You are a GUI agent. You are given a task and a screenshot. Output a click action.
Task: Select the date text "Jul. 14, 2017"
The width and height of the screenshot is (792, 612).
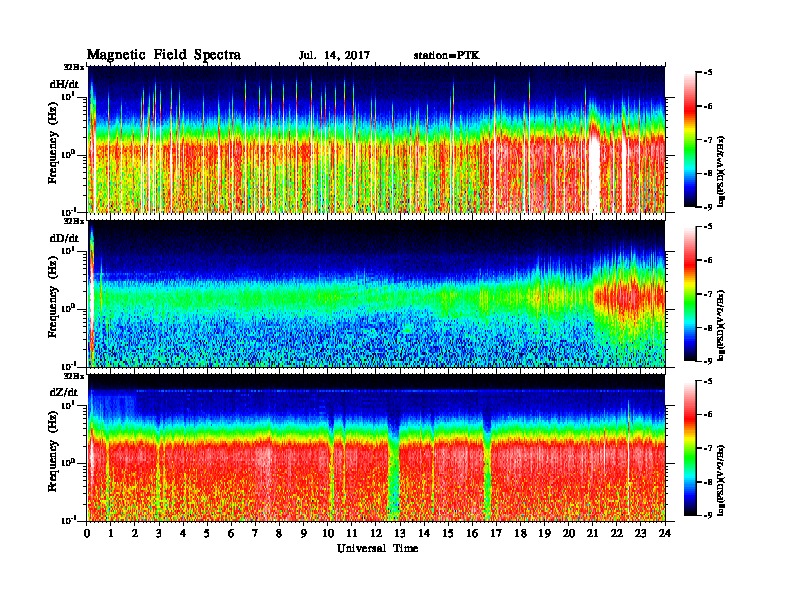pyautogui.click(x=334, y=56)
